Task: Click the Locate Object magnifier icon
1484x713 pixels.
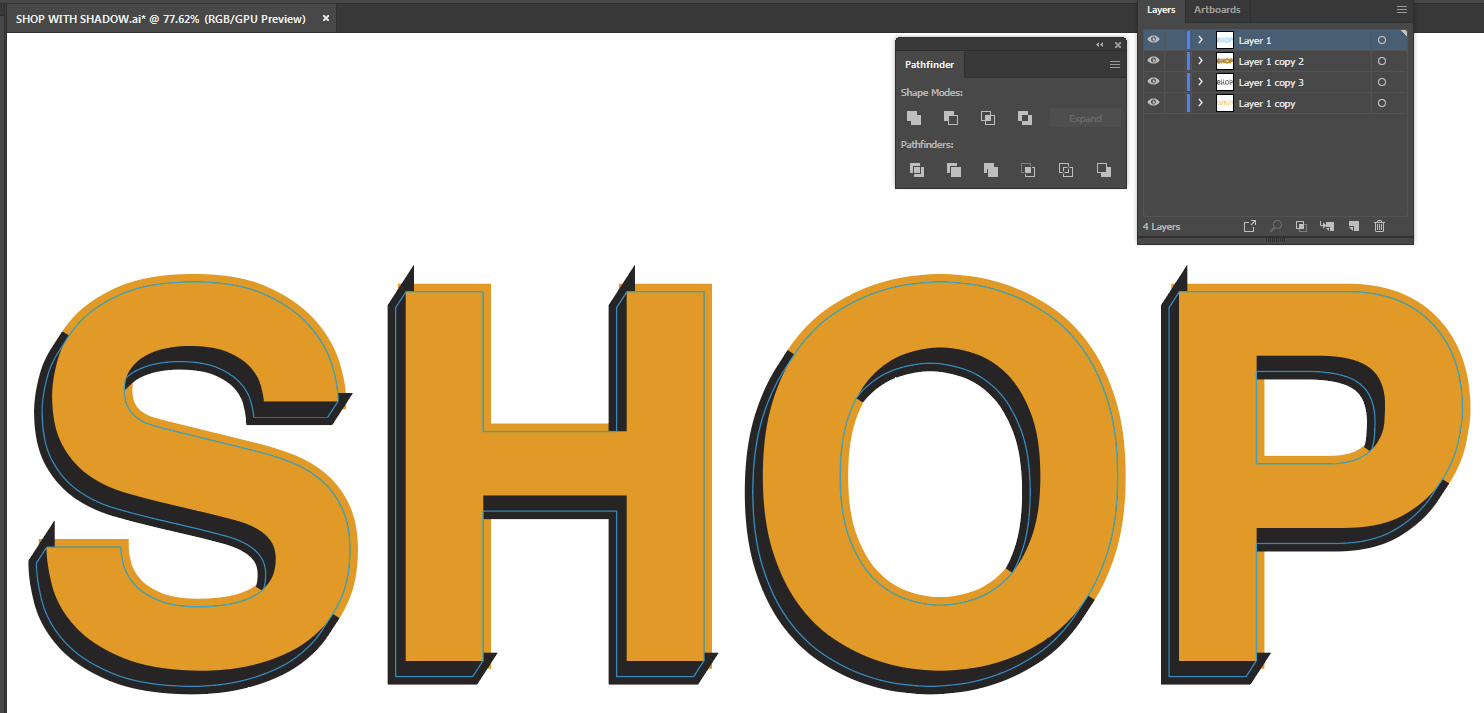Action: [x=1276, y=227]
